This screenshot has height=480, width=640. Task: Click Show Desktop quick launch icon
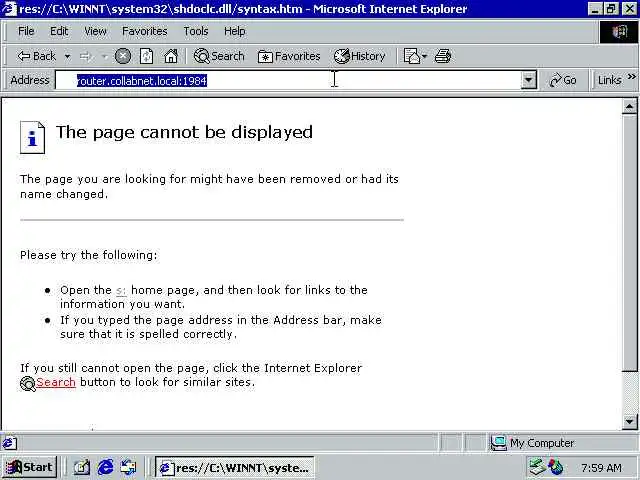[x=81, y=467]
